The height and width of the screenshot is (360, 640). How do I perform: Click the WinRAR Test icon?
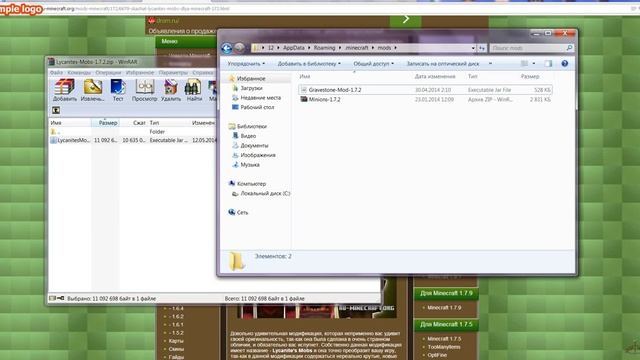pyautogui.click(x=118, y=87)
